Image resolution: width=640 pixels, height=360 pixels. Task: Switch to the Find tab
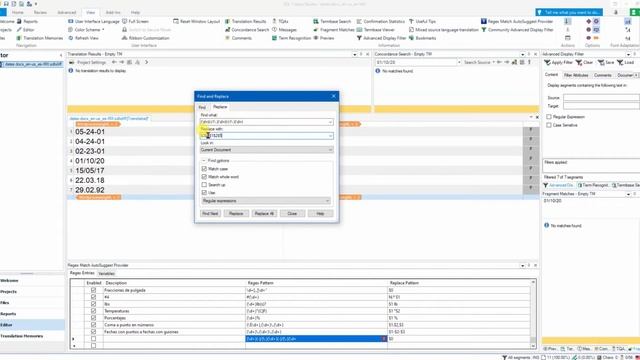click(202, 107)
